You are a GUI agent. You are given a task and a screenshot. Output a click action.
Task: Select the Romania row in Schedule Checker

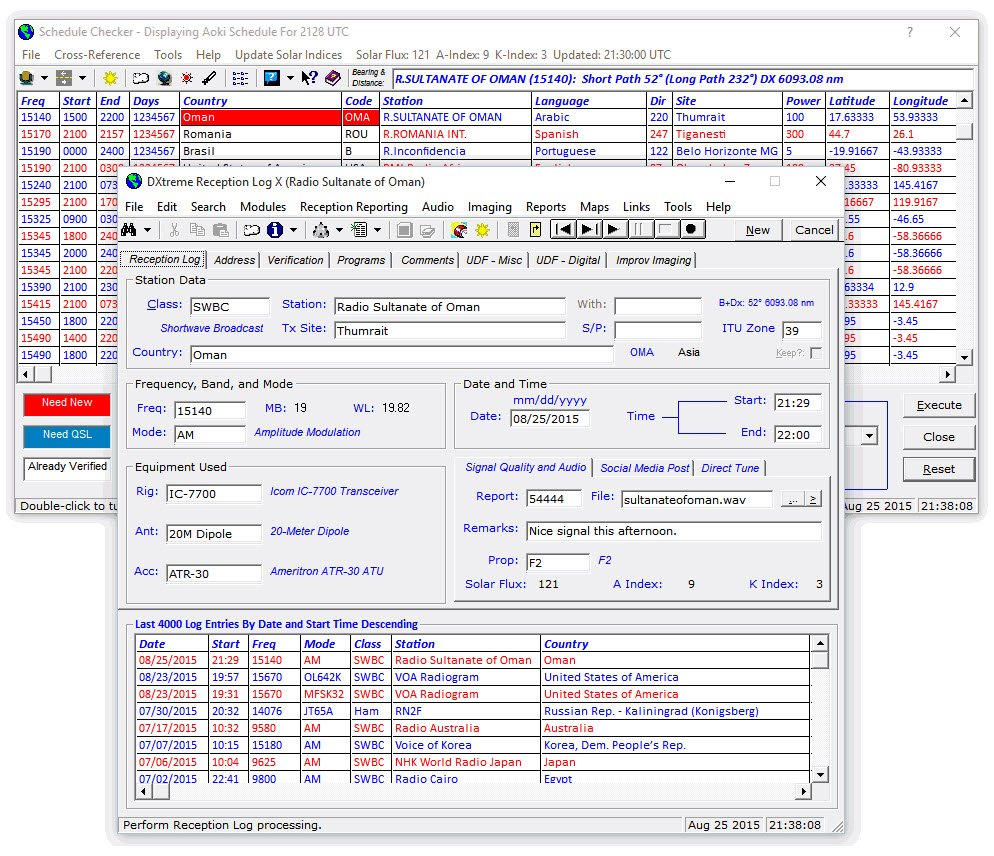[487, 134]
